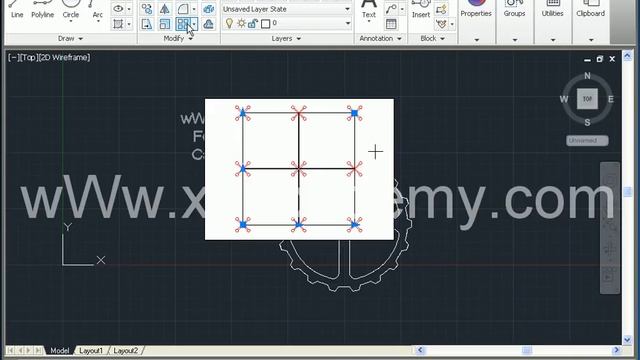640x360 pixels.
Task: Click the viewport [-] control label
Action: [13, 58]
